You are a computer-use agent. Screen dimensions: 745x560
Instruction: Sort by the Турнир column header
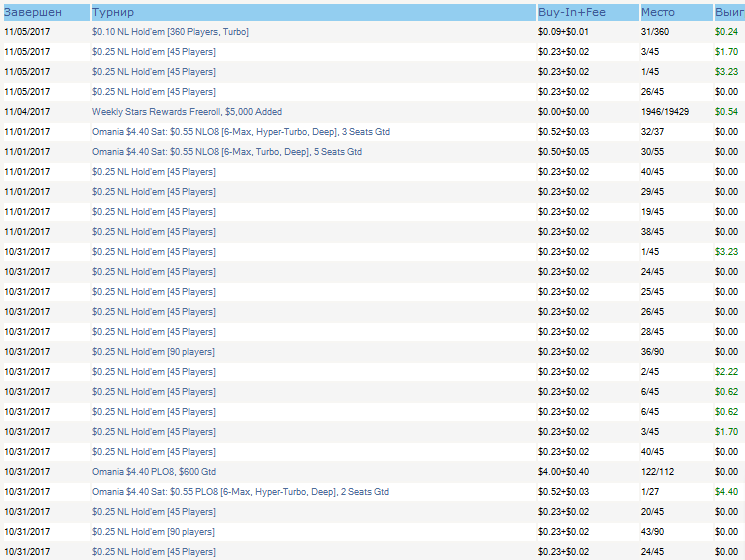314,12
